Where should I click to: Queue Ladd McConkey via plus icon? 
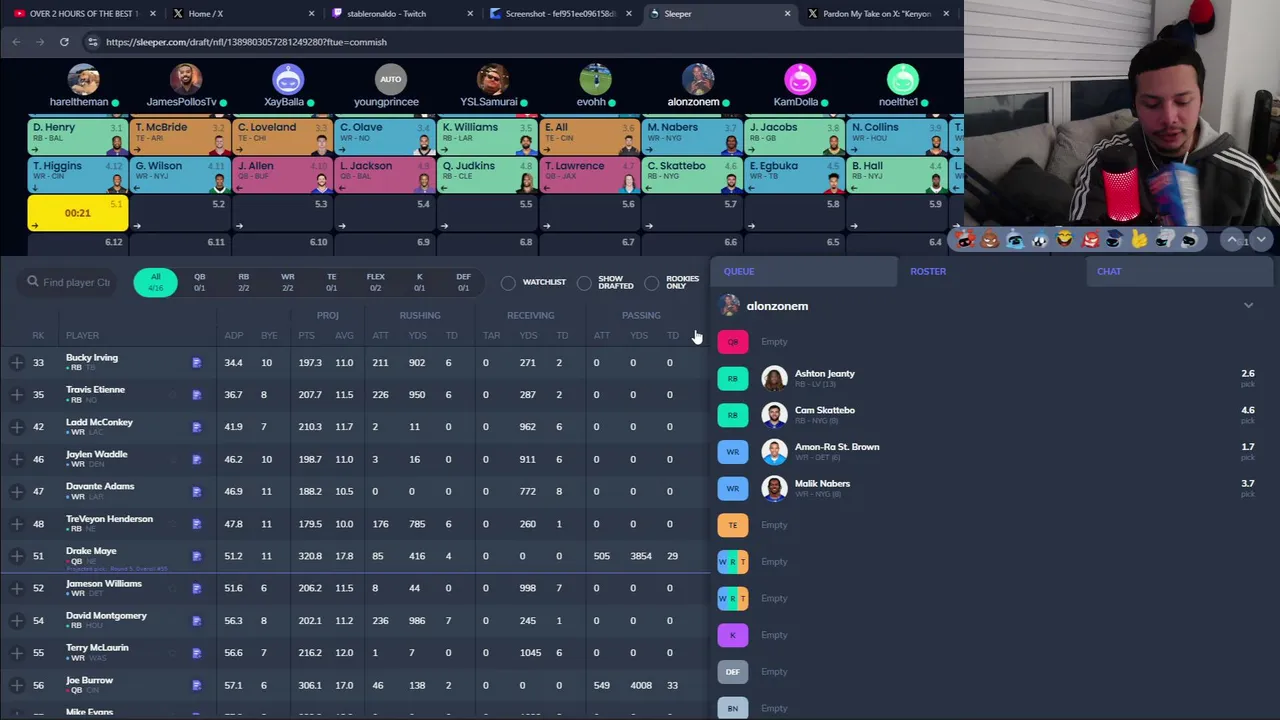point(17,427)
